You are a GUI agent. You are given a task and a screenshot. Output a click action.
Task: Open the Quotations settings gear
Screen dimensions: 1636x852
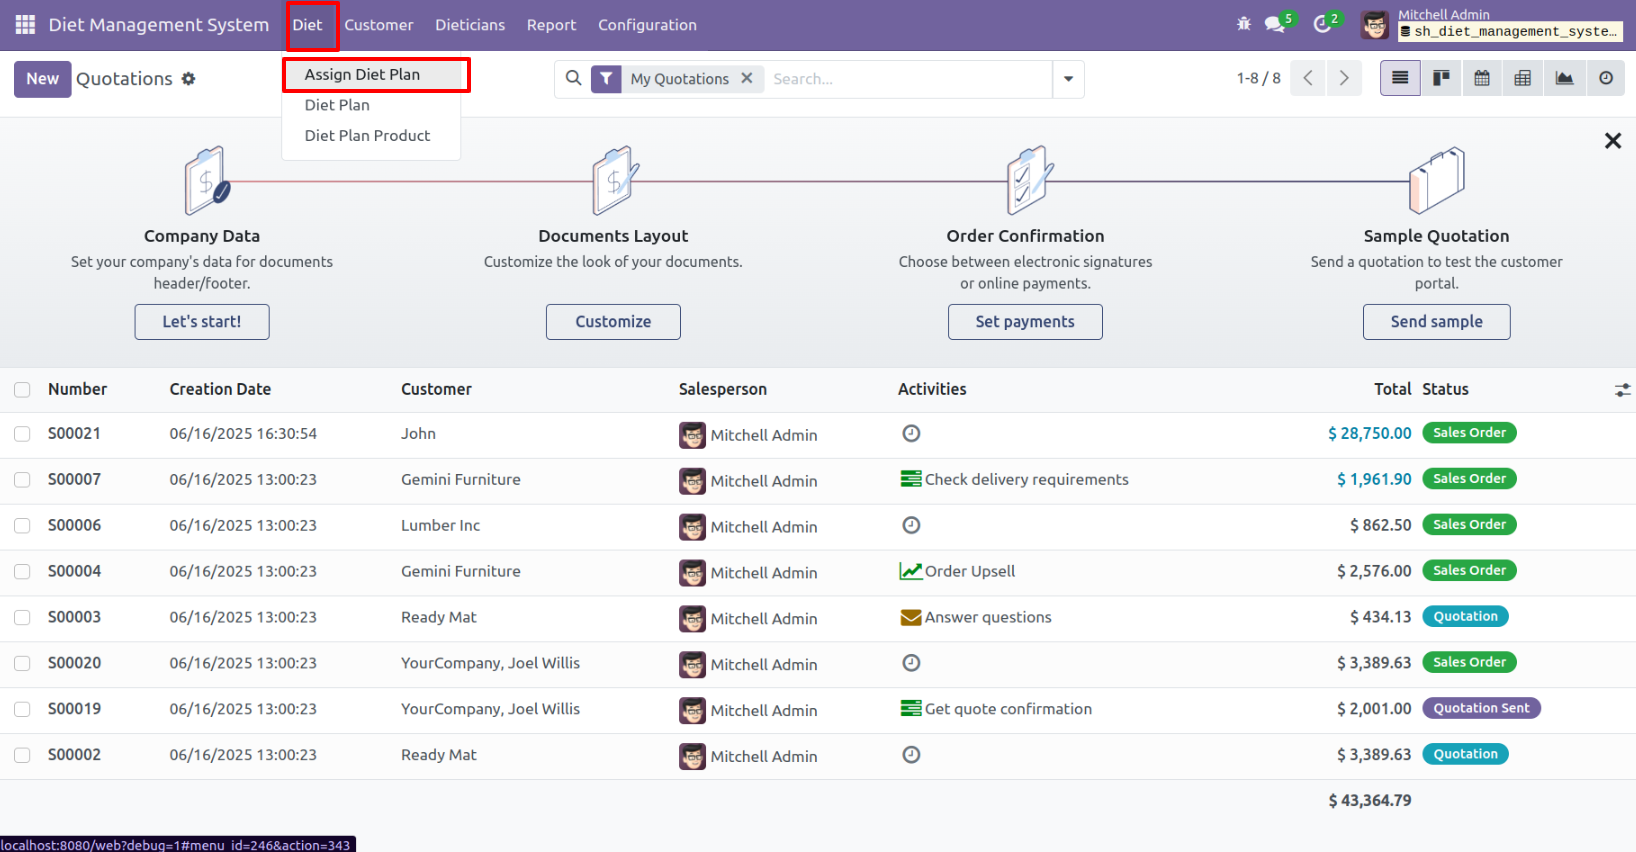pos(188,79)
